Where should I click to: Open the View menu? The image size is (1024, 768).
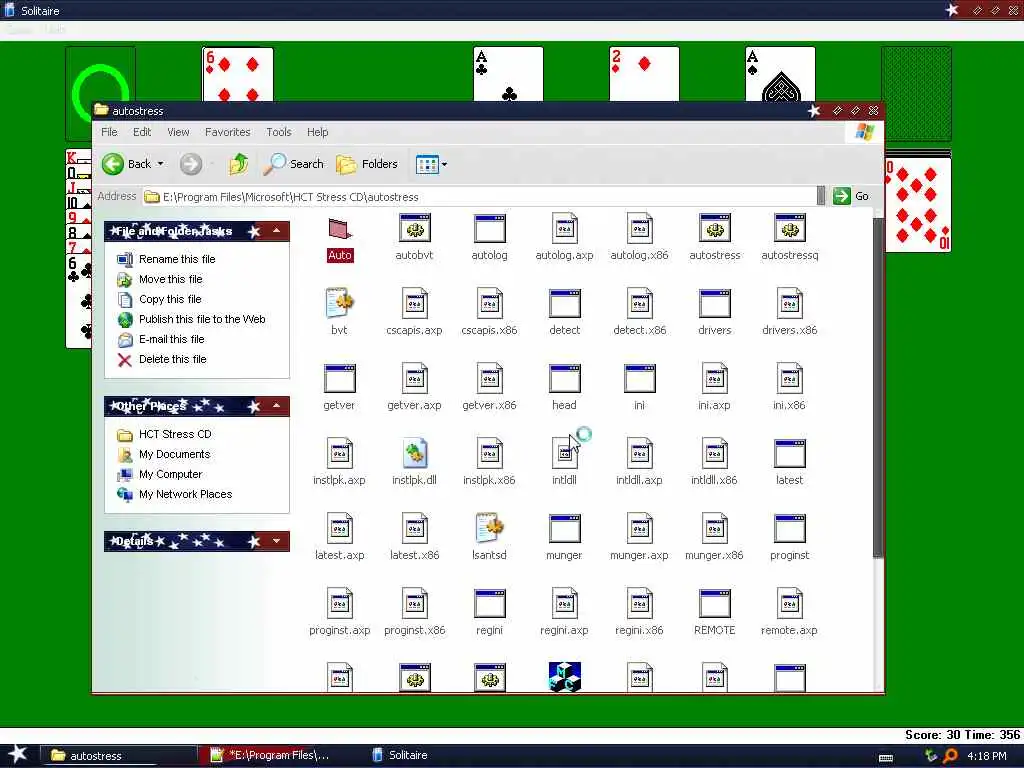click(x=178, y=132)
